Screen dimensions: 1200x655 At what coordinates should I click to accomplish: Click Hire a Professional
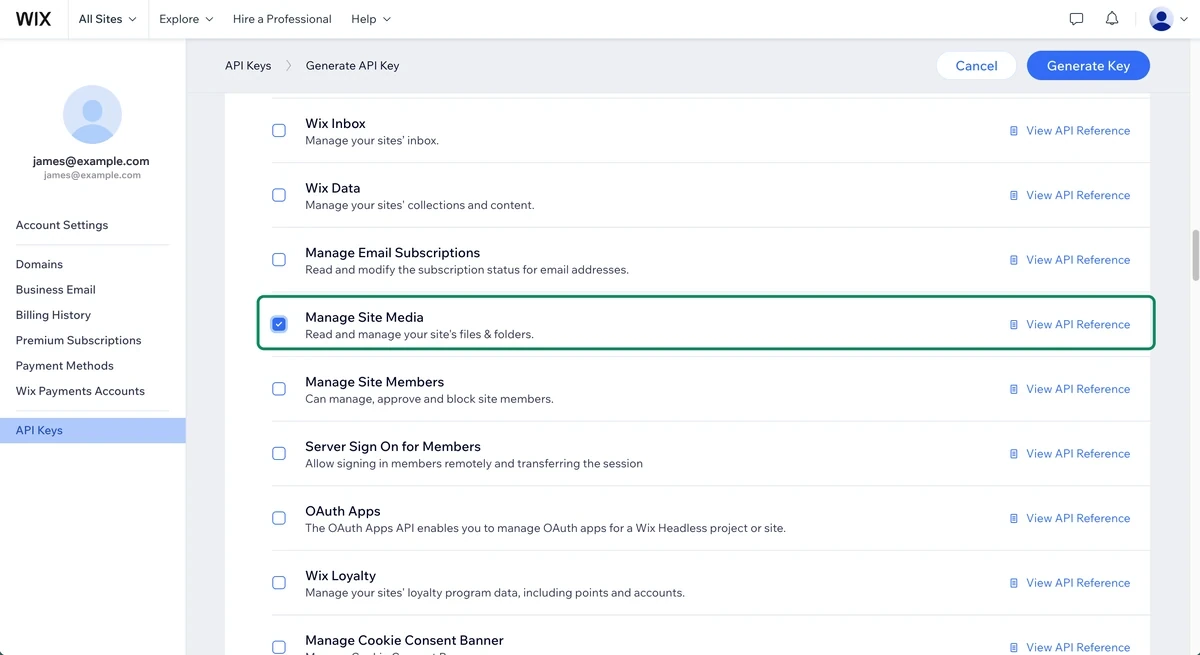pyautogui.click(x=282, y=19)
